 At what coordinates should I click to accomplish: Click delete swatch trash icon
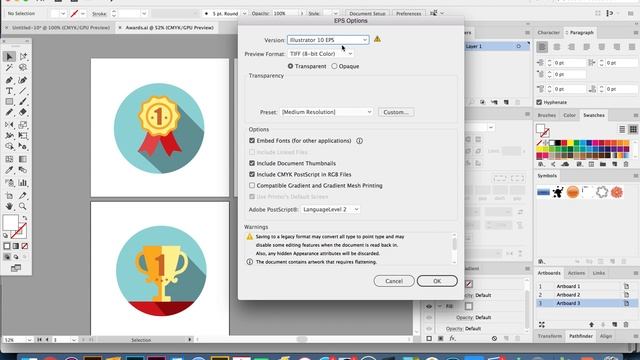pyautogui.click(x=626, y=164)
